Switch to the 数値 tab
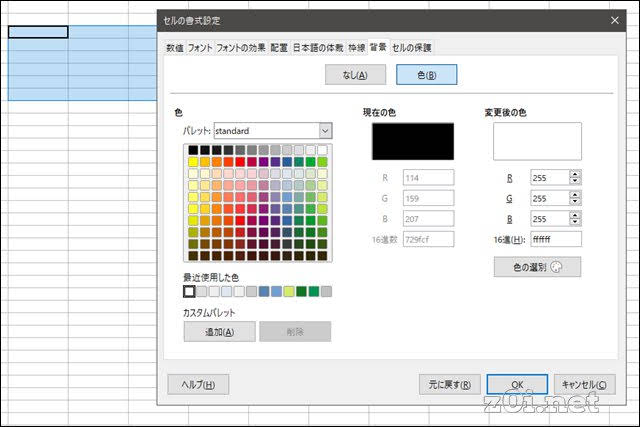Image resolution: width=640 pixels, height=427 pixels. click(175, 48)
